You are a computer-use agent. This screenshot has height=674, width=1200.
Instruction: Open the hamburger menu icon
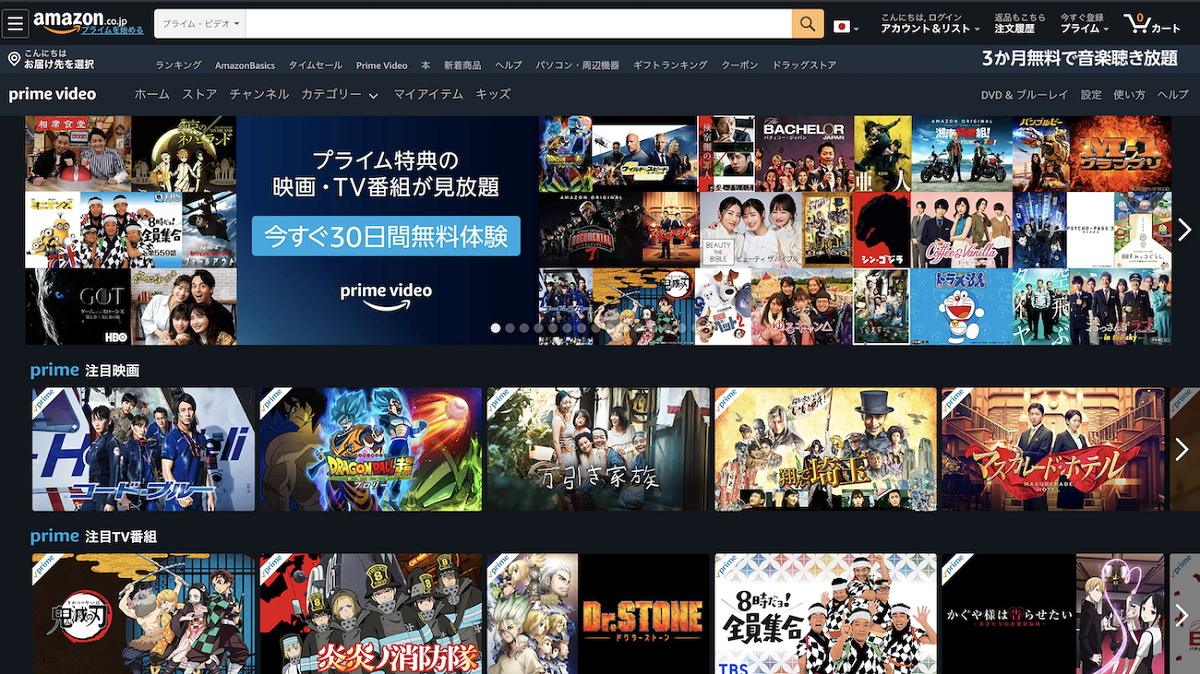pyautogui.click(x=16, y=24)
